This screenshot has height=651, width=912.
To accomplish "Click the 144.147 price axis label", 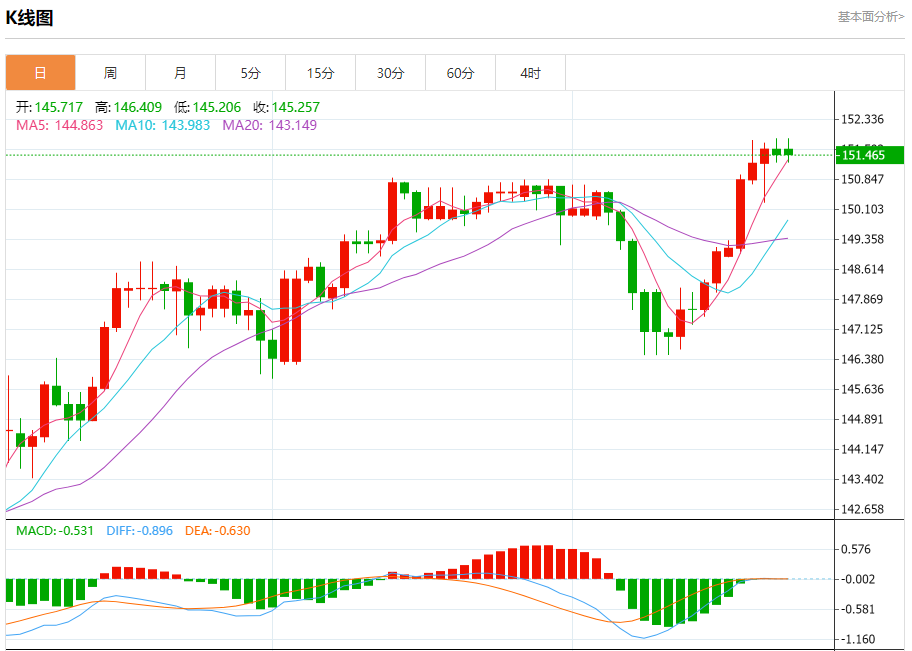I will click(863, 449).
